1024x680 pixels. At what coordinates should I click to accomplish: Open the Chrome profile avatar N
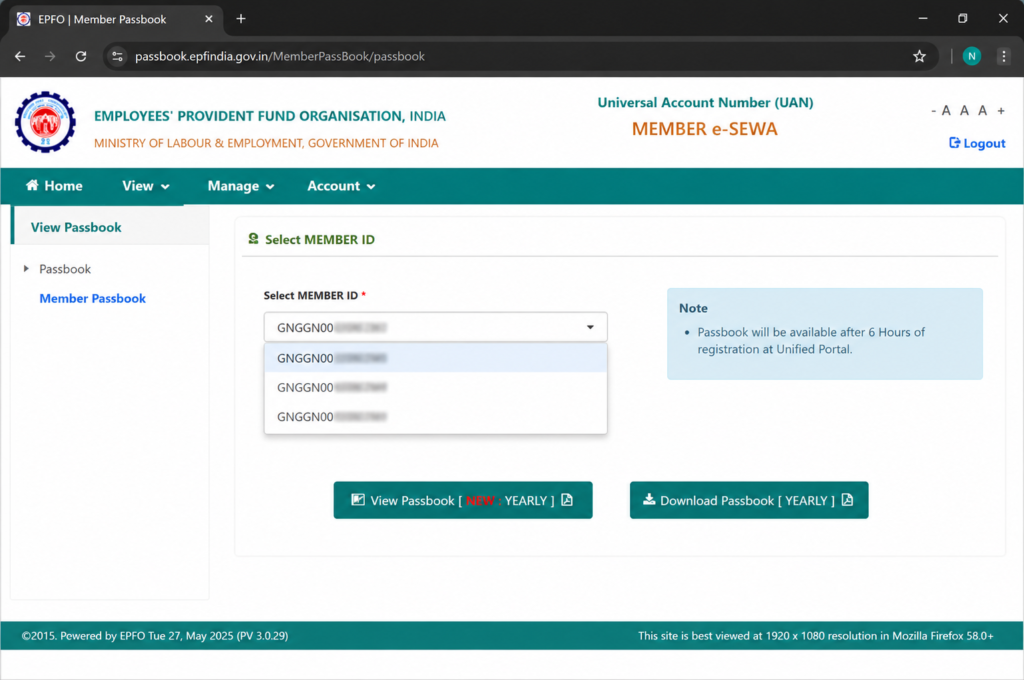(972, 56)
